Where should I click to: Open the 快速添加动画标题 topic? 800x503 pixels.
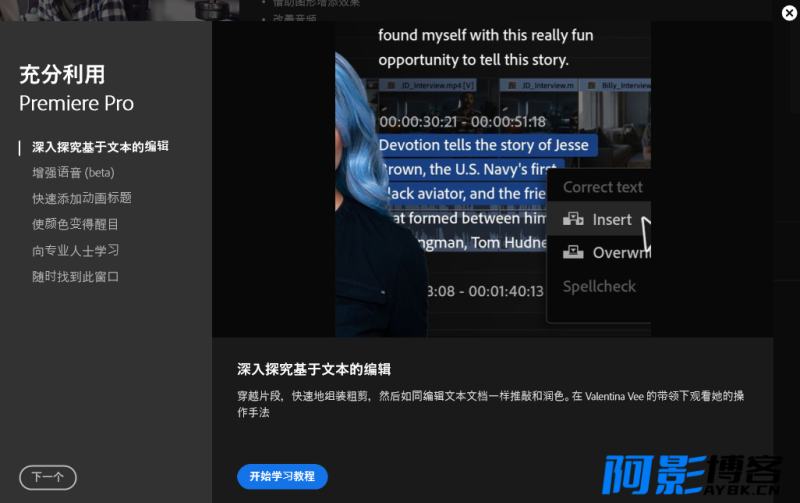coord(82,198)
